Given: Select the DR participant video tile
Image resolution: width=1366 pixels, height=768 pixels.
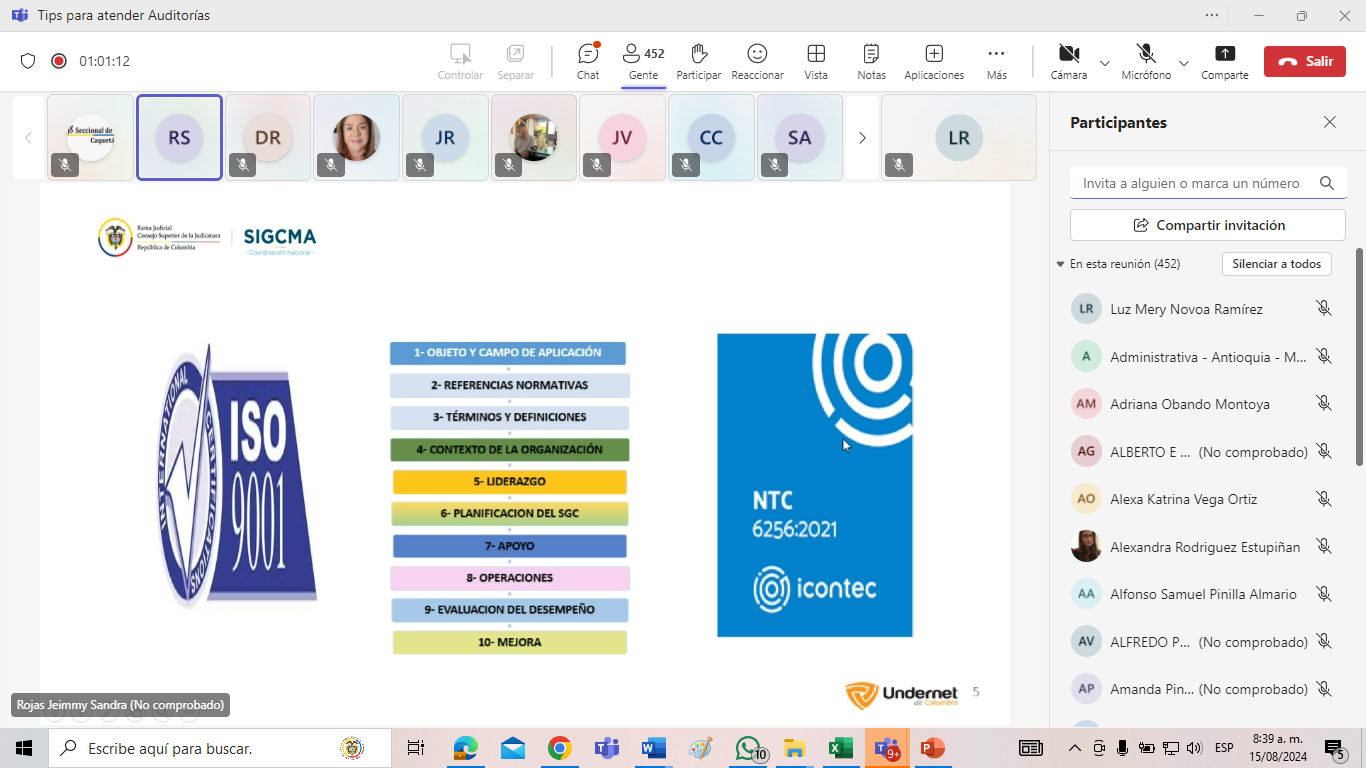Looking at the screenshot, I should coord(268,138).
